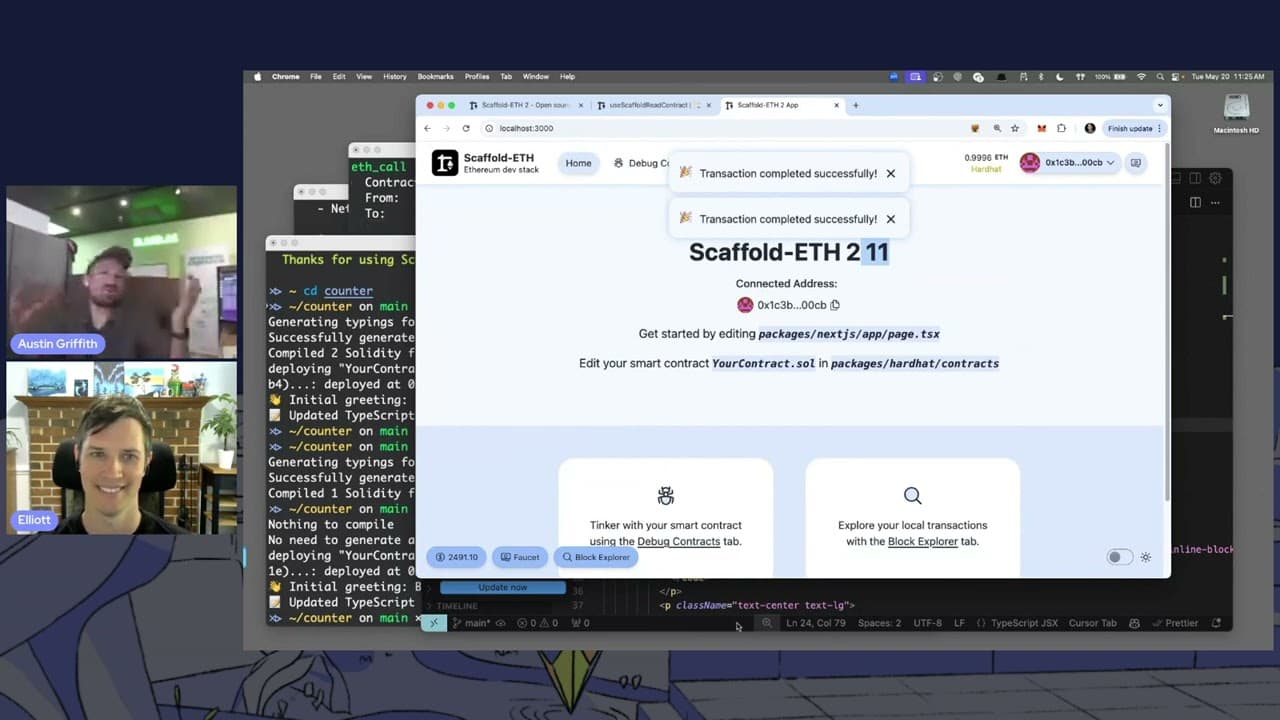Dismiss the first transaction success toast

[x=891, y=173]
